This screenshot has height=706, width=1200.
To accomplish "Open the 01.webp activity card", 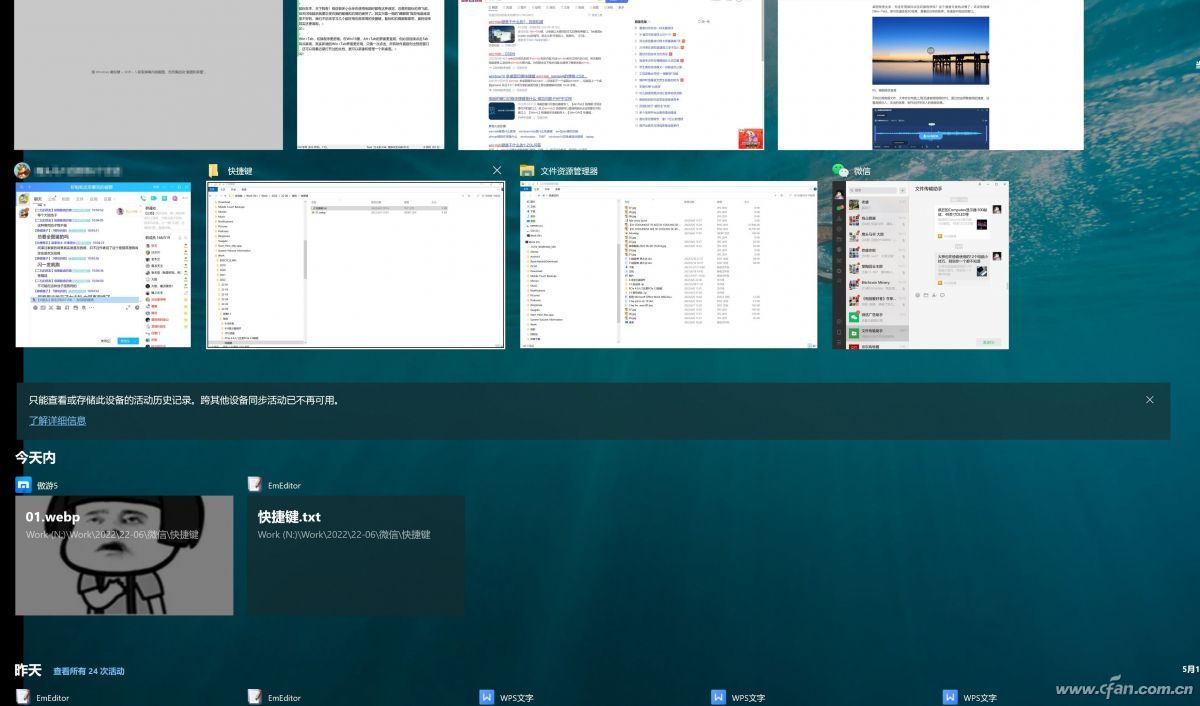I will (124, 556).
